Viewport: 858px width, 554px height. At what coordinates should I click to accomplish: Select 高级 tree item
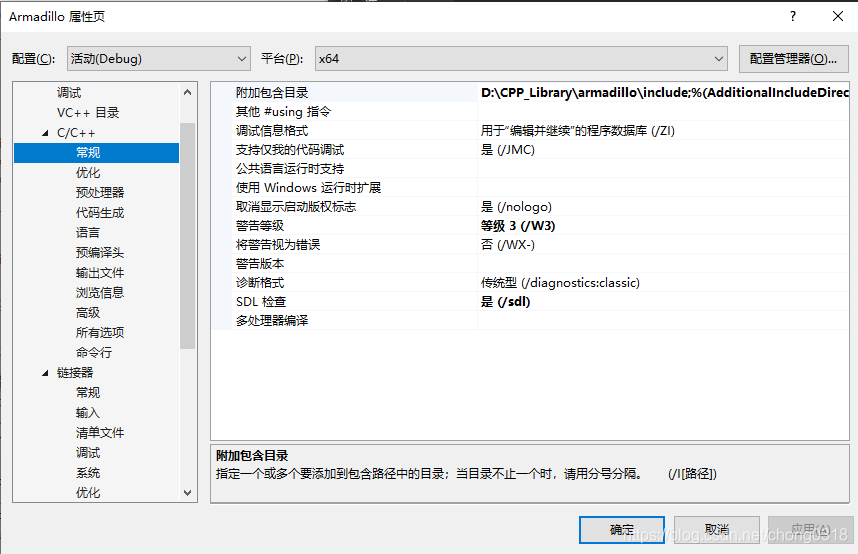(x=88, y=313)
